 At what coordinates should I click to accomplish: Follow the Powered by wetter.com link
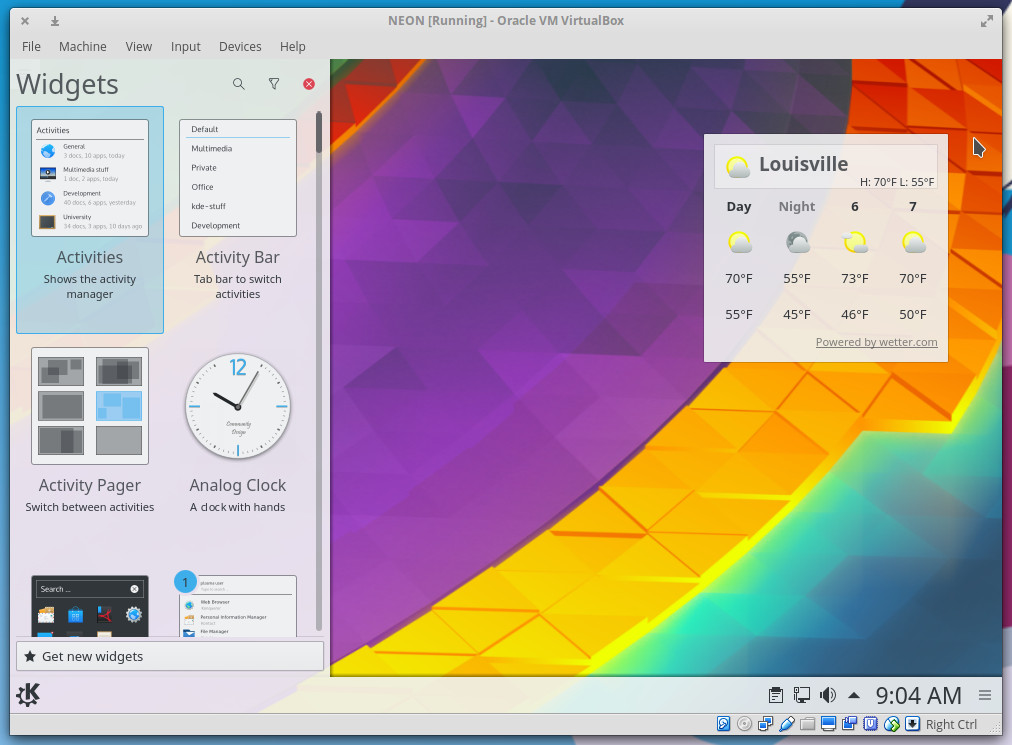tap(876, 342)
